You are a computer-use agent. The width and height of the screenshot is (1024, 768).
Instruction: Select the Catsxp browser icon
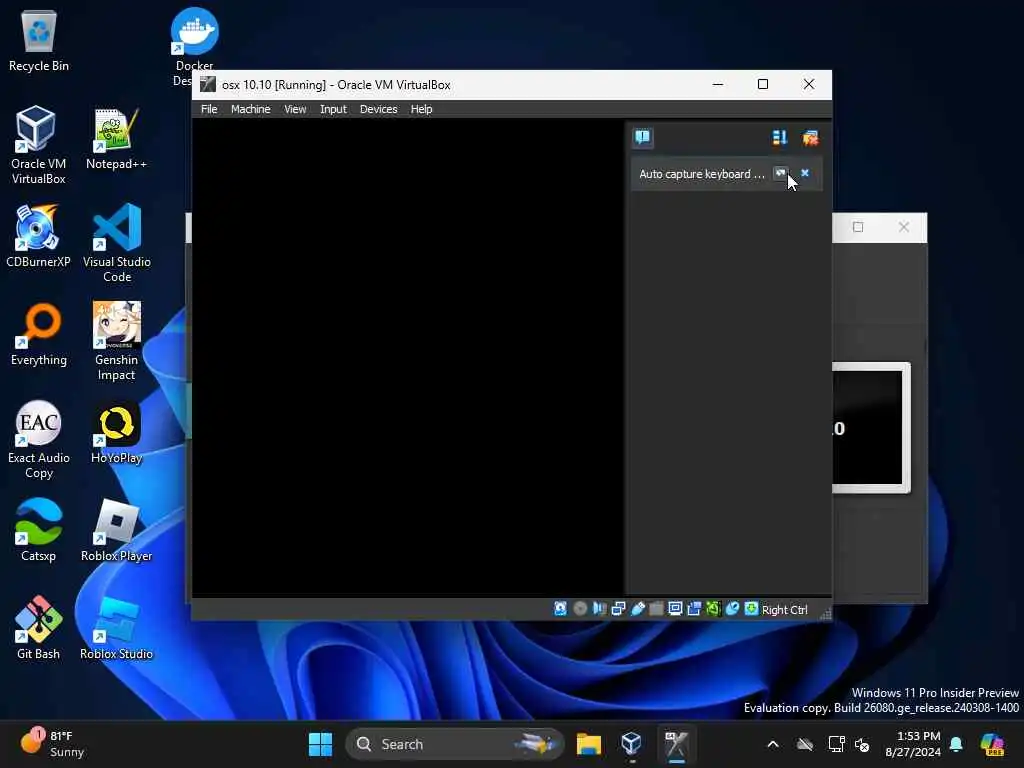(38, 530)
